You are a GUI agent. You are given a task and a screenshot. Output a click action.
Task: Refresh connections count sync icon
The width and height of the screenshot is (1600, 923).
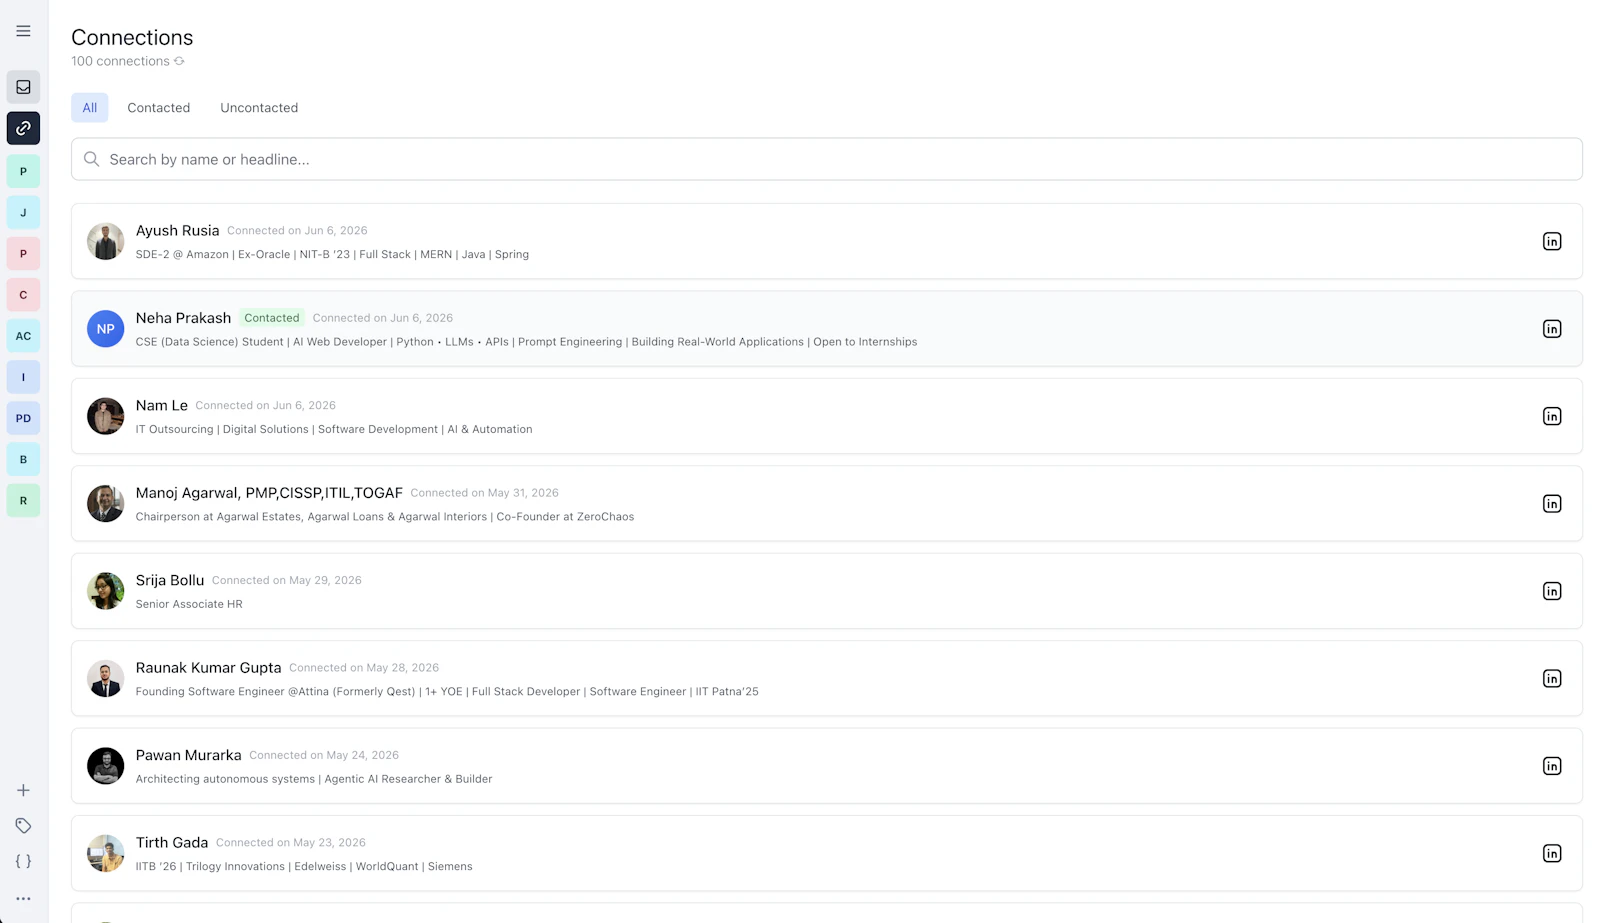point(179,61)
